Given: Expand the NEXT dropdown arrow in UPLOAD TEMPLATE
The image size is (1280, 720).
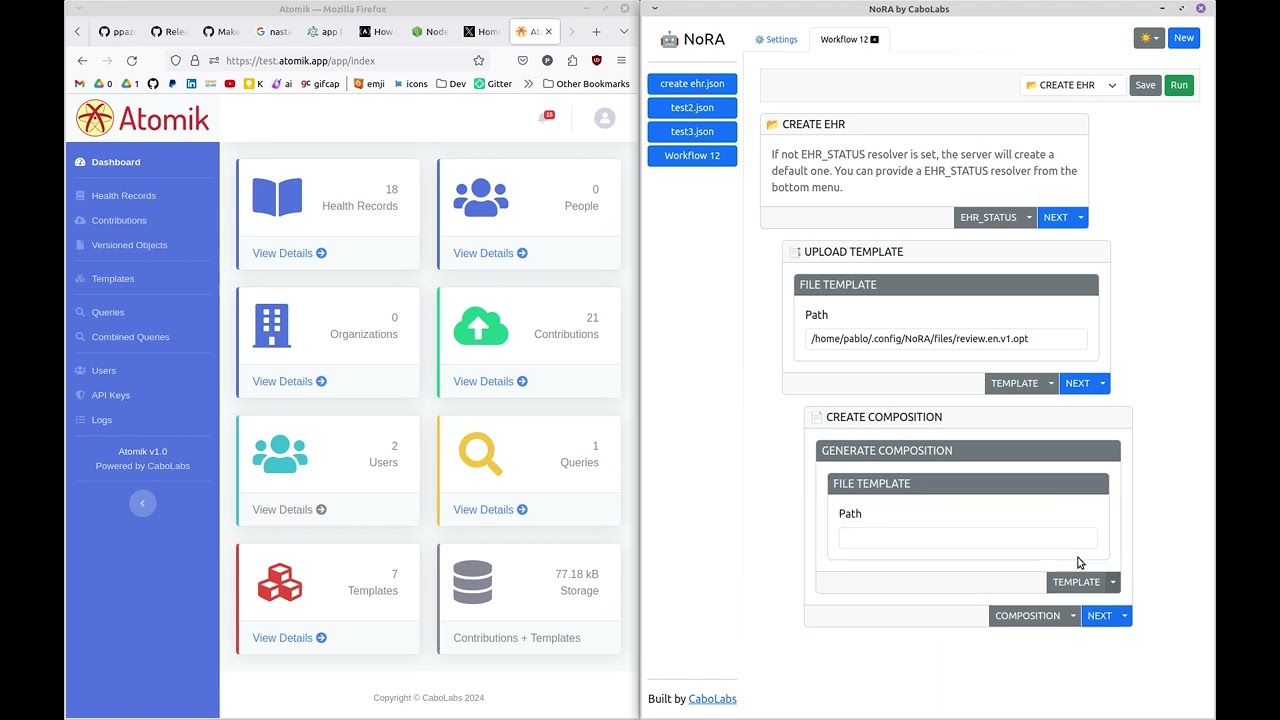Looking at the screenshot, I should (1103, 383).
